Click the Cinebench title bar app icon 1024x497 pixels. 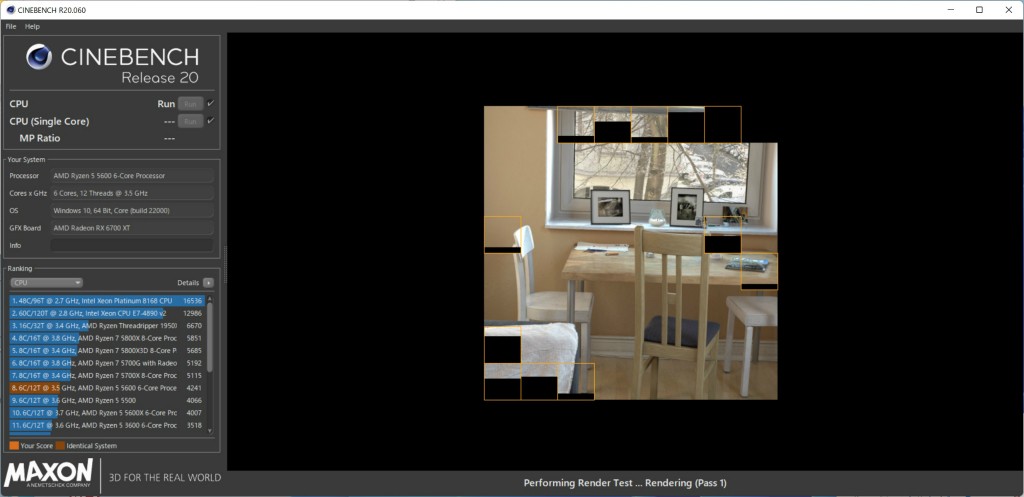click(10, 10)
